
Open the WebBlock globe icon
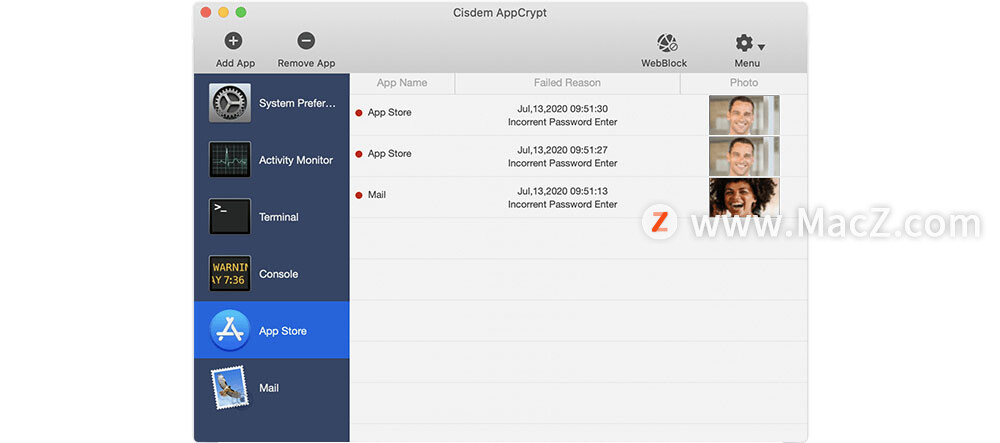click(x=666, y=43)
